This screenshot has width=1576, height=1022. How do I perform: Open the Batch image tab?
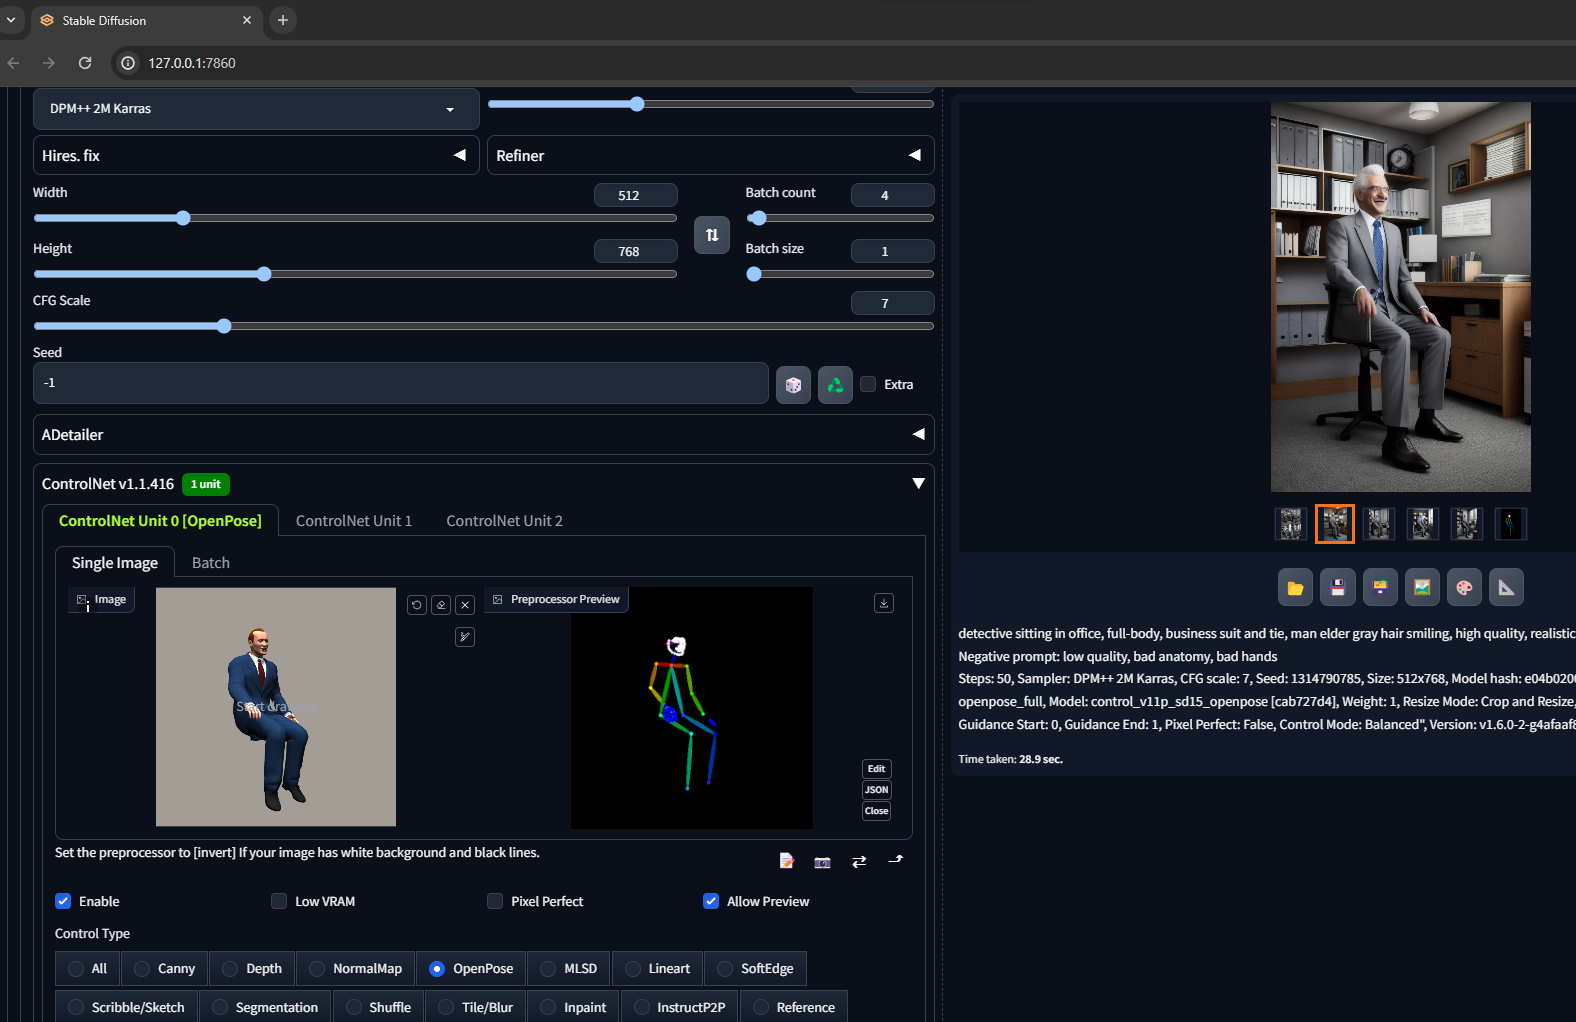[211, 563]
